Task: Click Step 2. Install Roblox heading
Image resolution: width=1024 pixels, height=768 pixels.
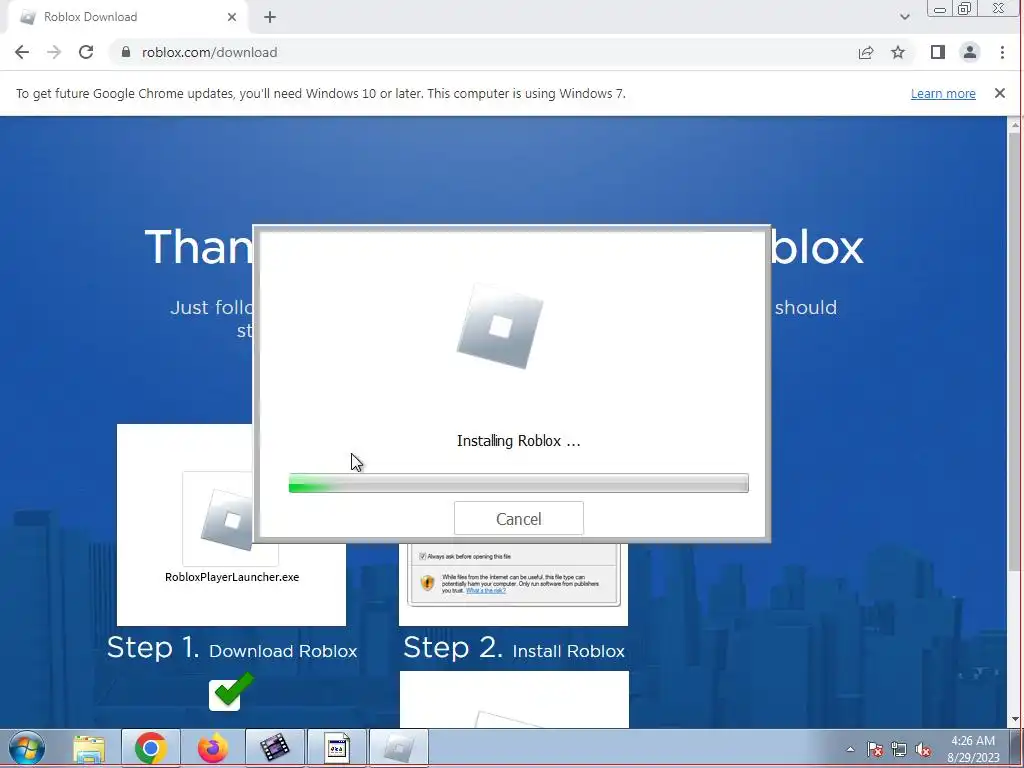Action: [x=514, y=648]
